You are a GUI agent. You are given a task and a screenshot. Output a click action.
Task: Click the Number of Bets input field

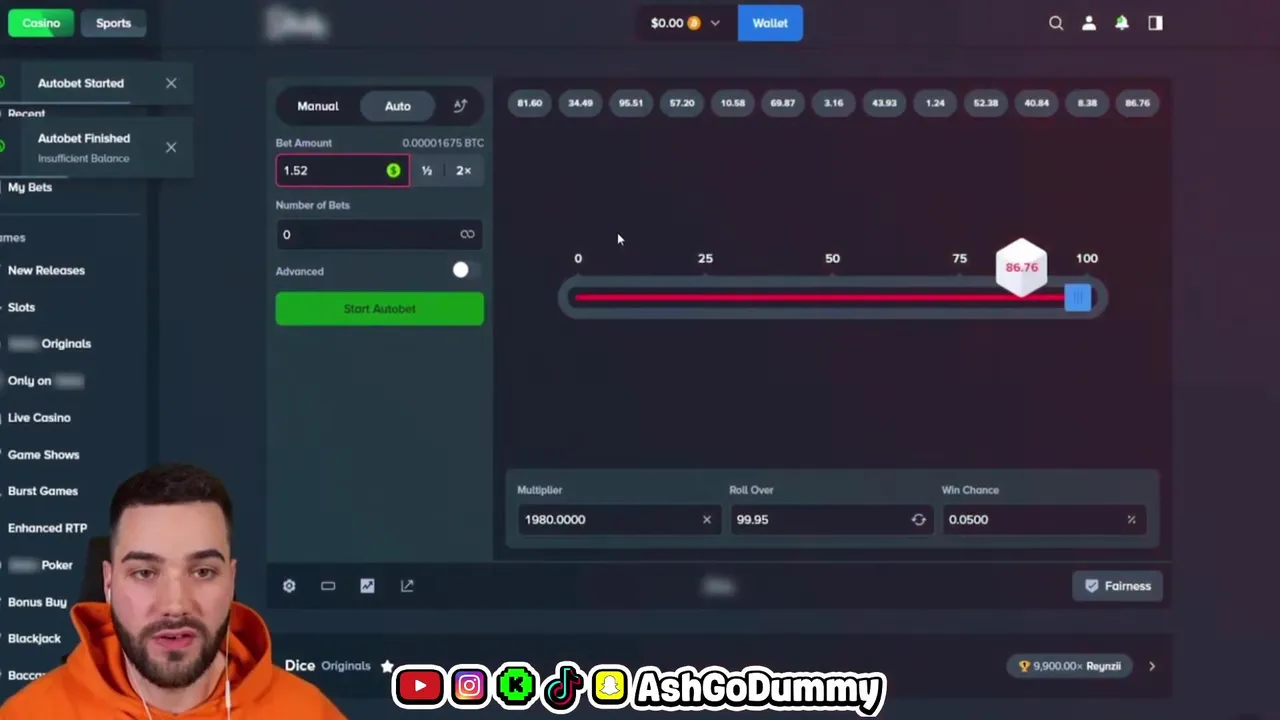tap(379, 234)
